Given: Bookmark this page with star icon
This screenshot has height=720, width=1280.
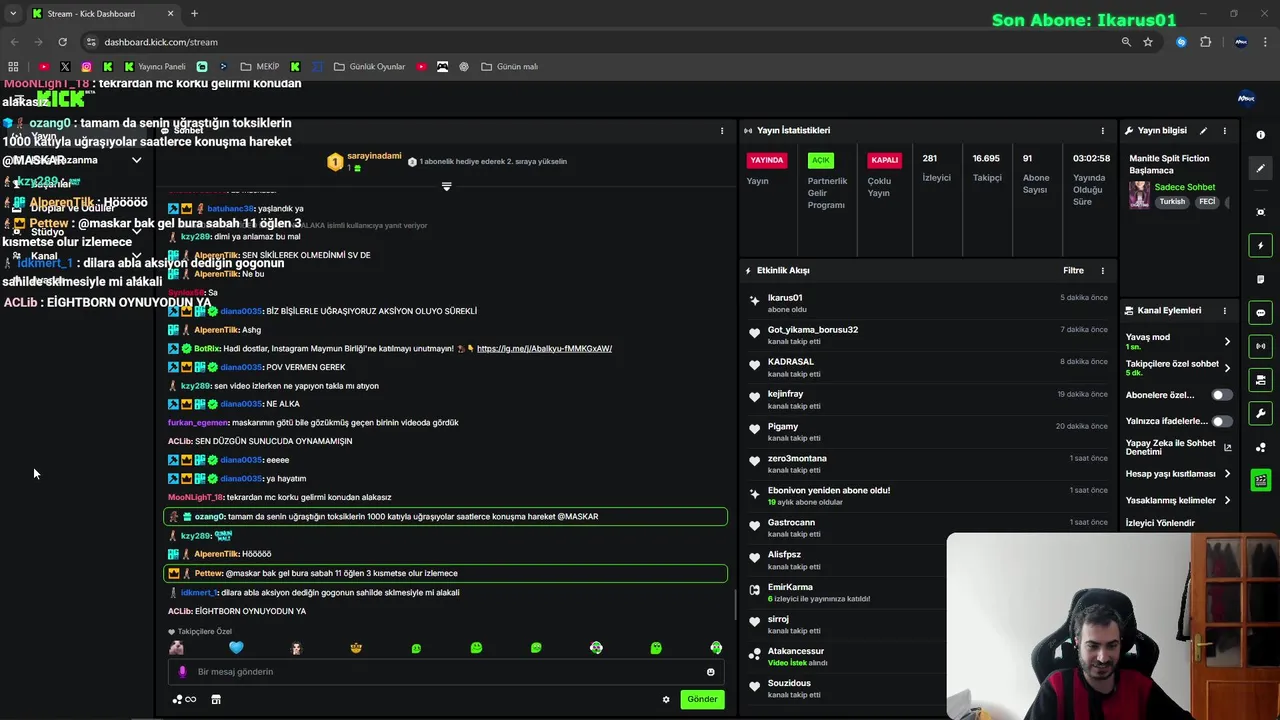Looking at the screenshot, I should (1148, 42).
